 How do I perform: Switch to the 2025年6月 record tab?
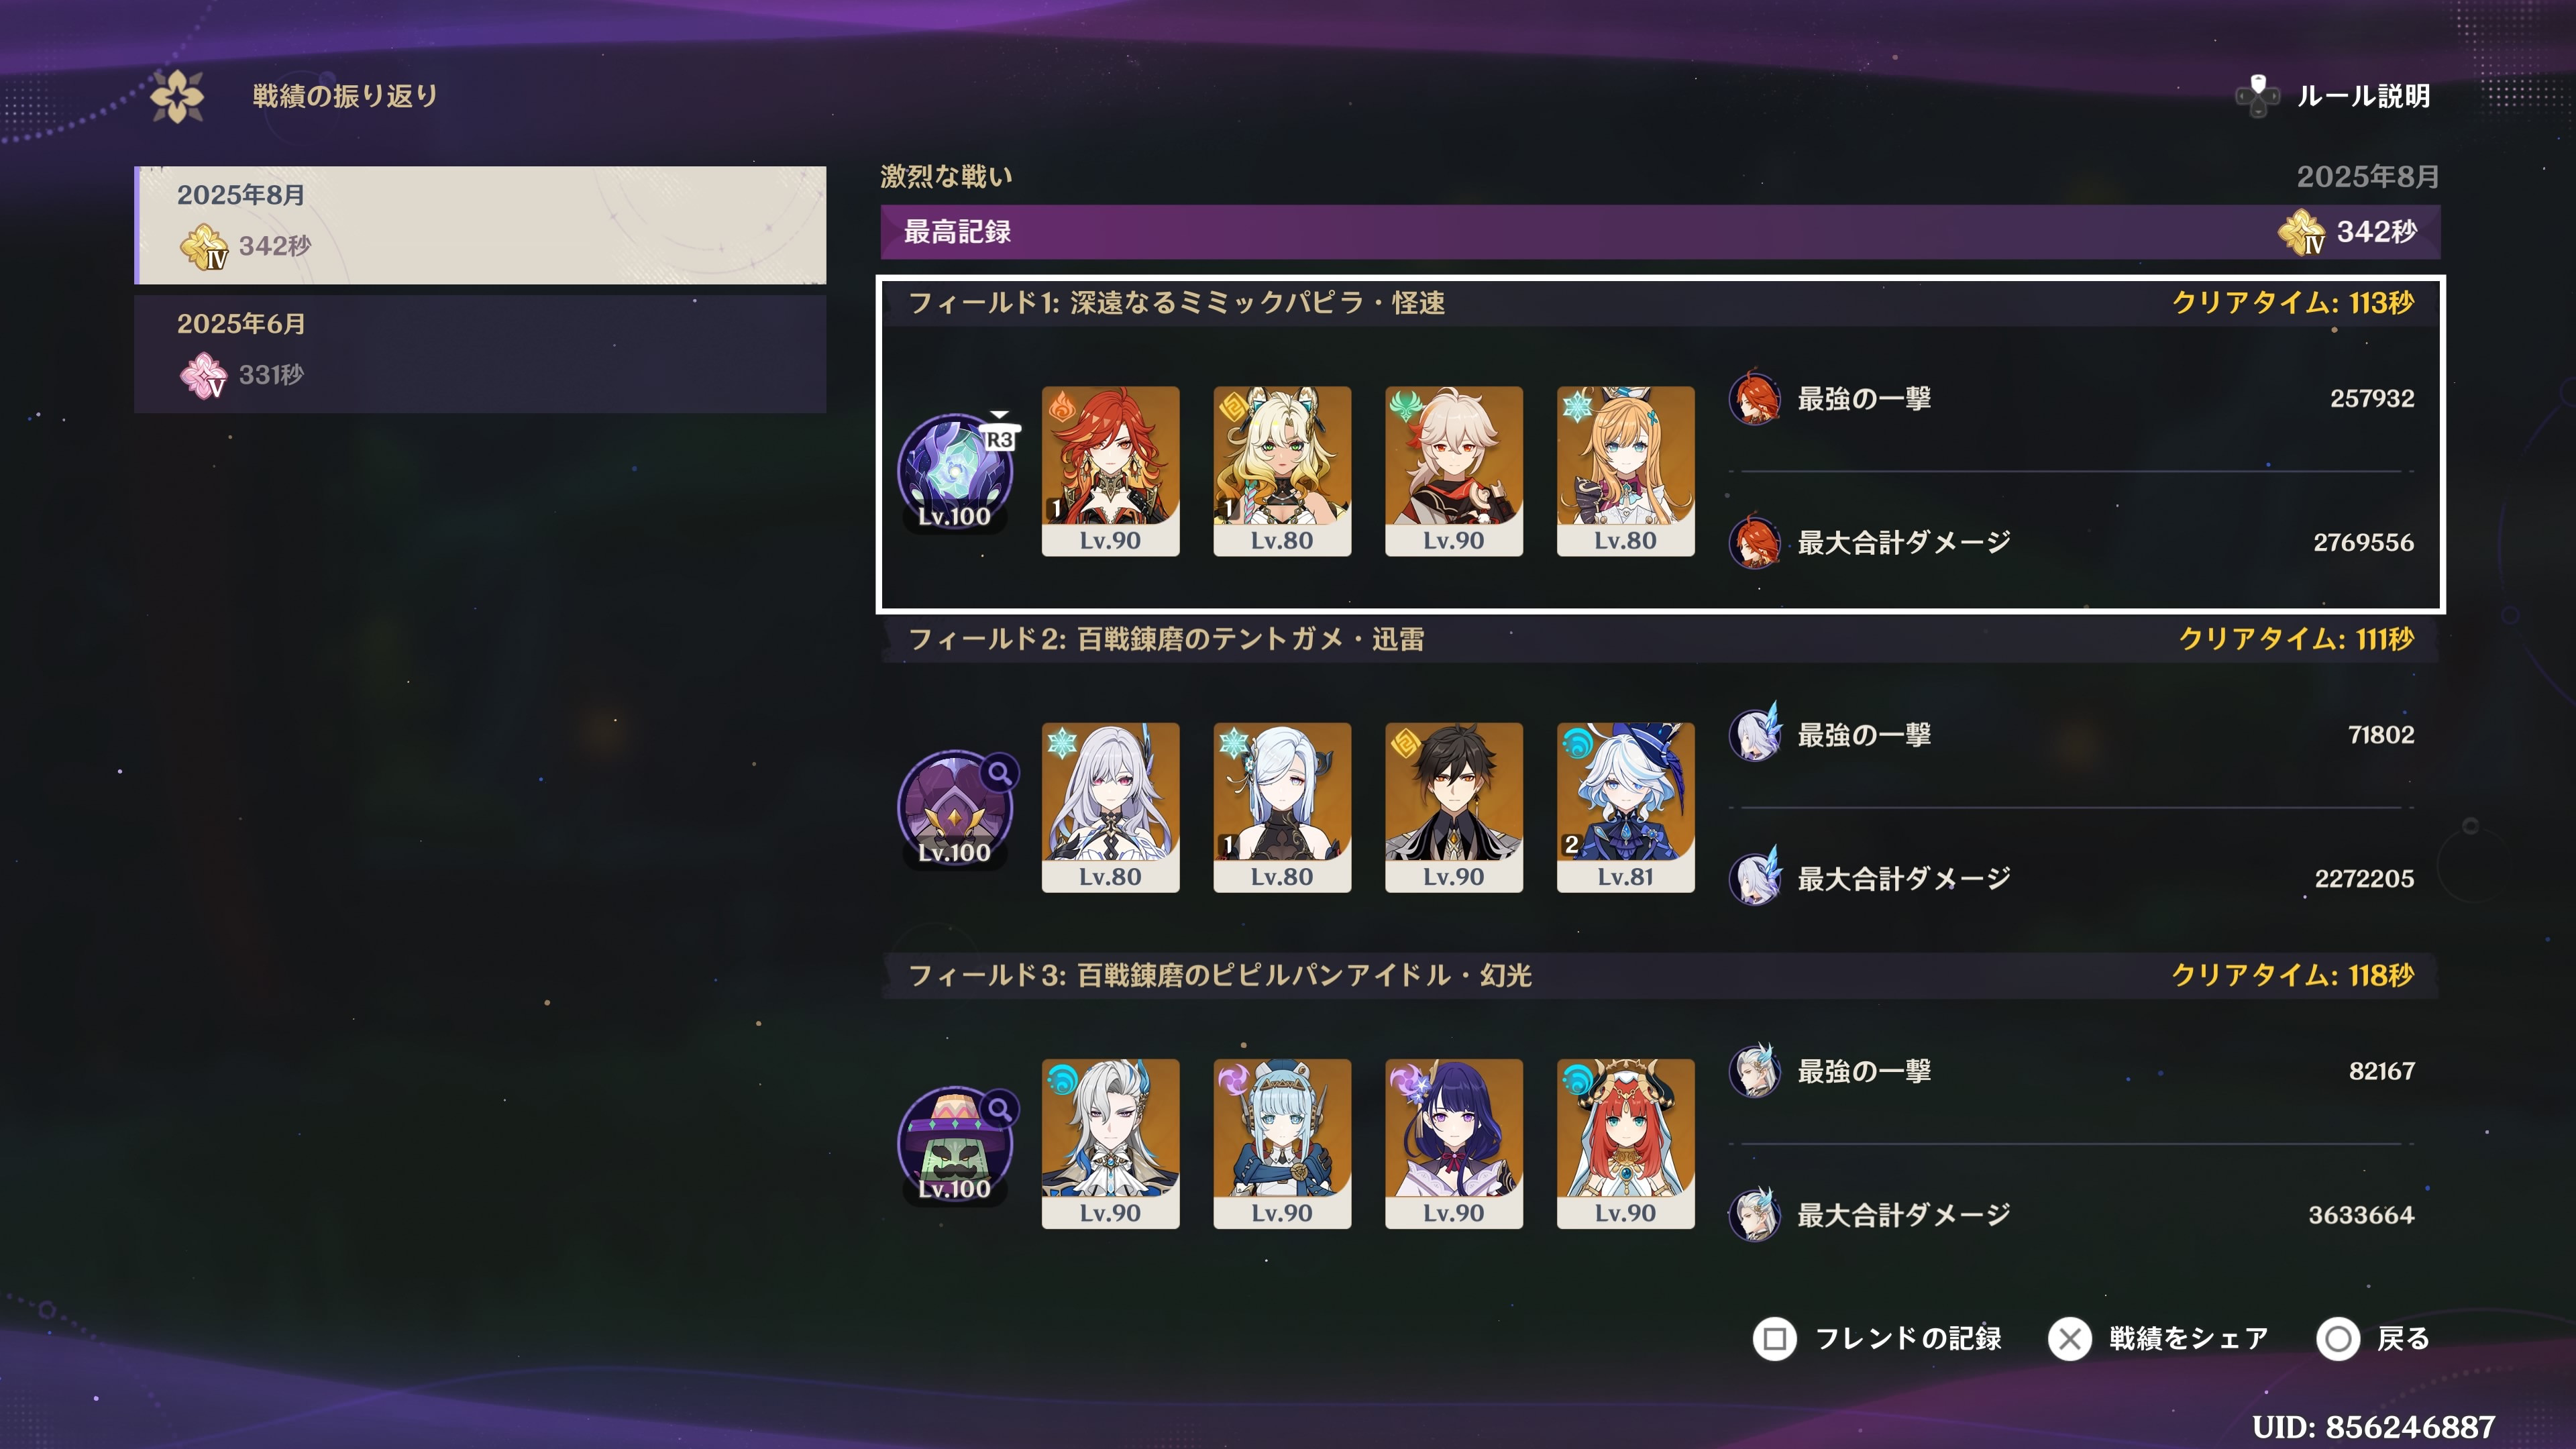pyautogui.click(x=481, y=354)
